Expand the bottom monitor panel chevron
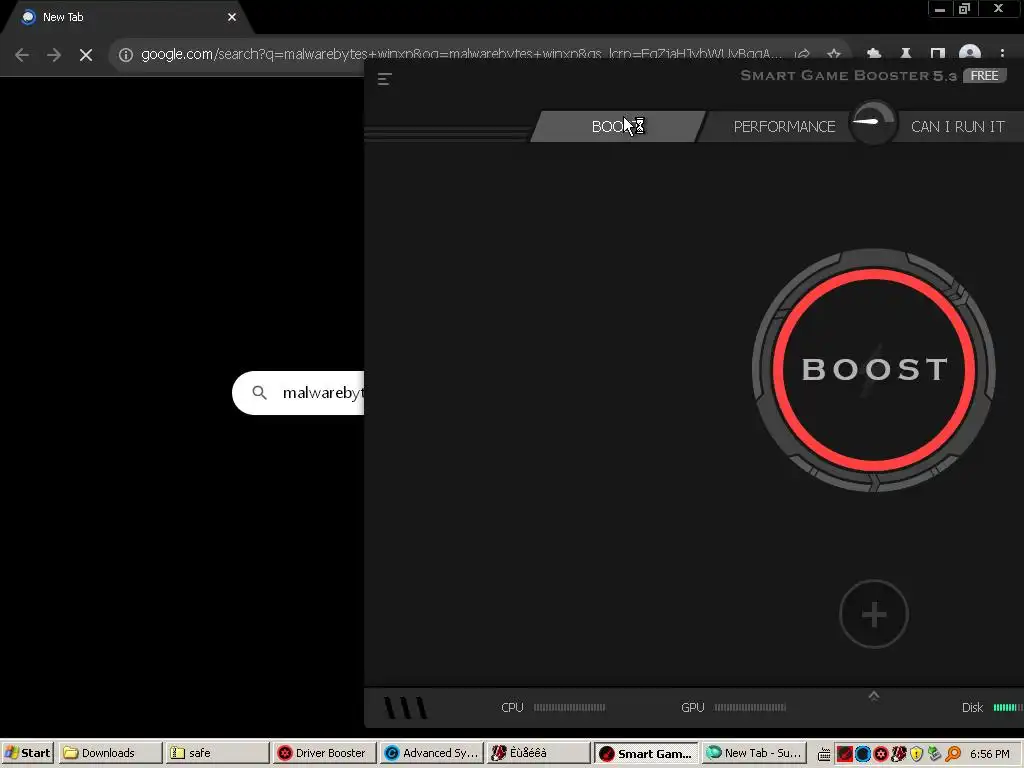The image size is (1024, 768). (874, 696)
